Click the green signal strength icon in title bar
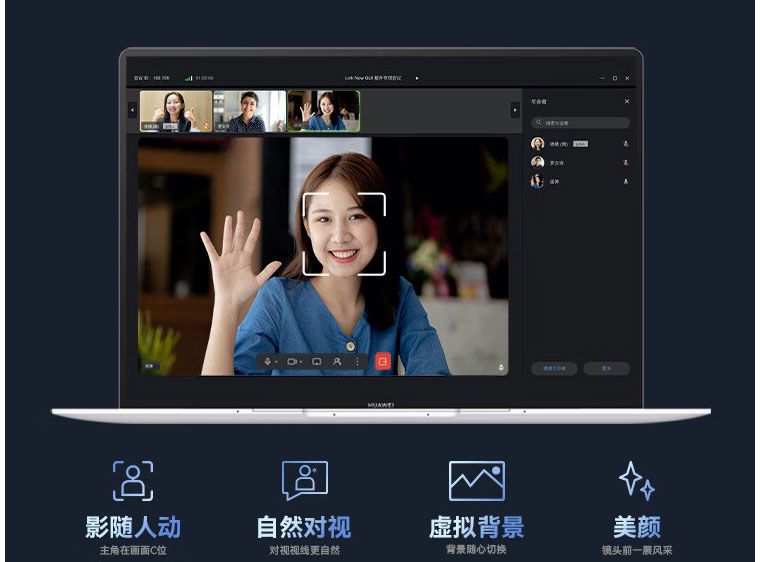Viewport: 760px width, 562px height. [x=189, y=78]
